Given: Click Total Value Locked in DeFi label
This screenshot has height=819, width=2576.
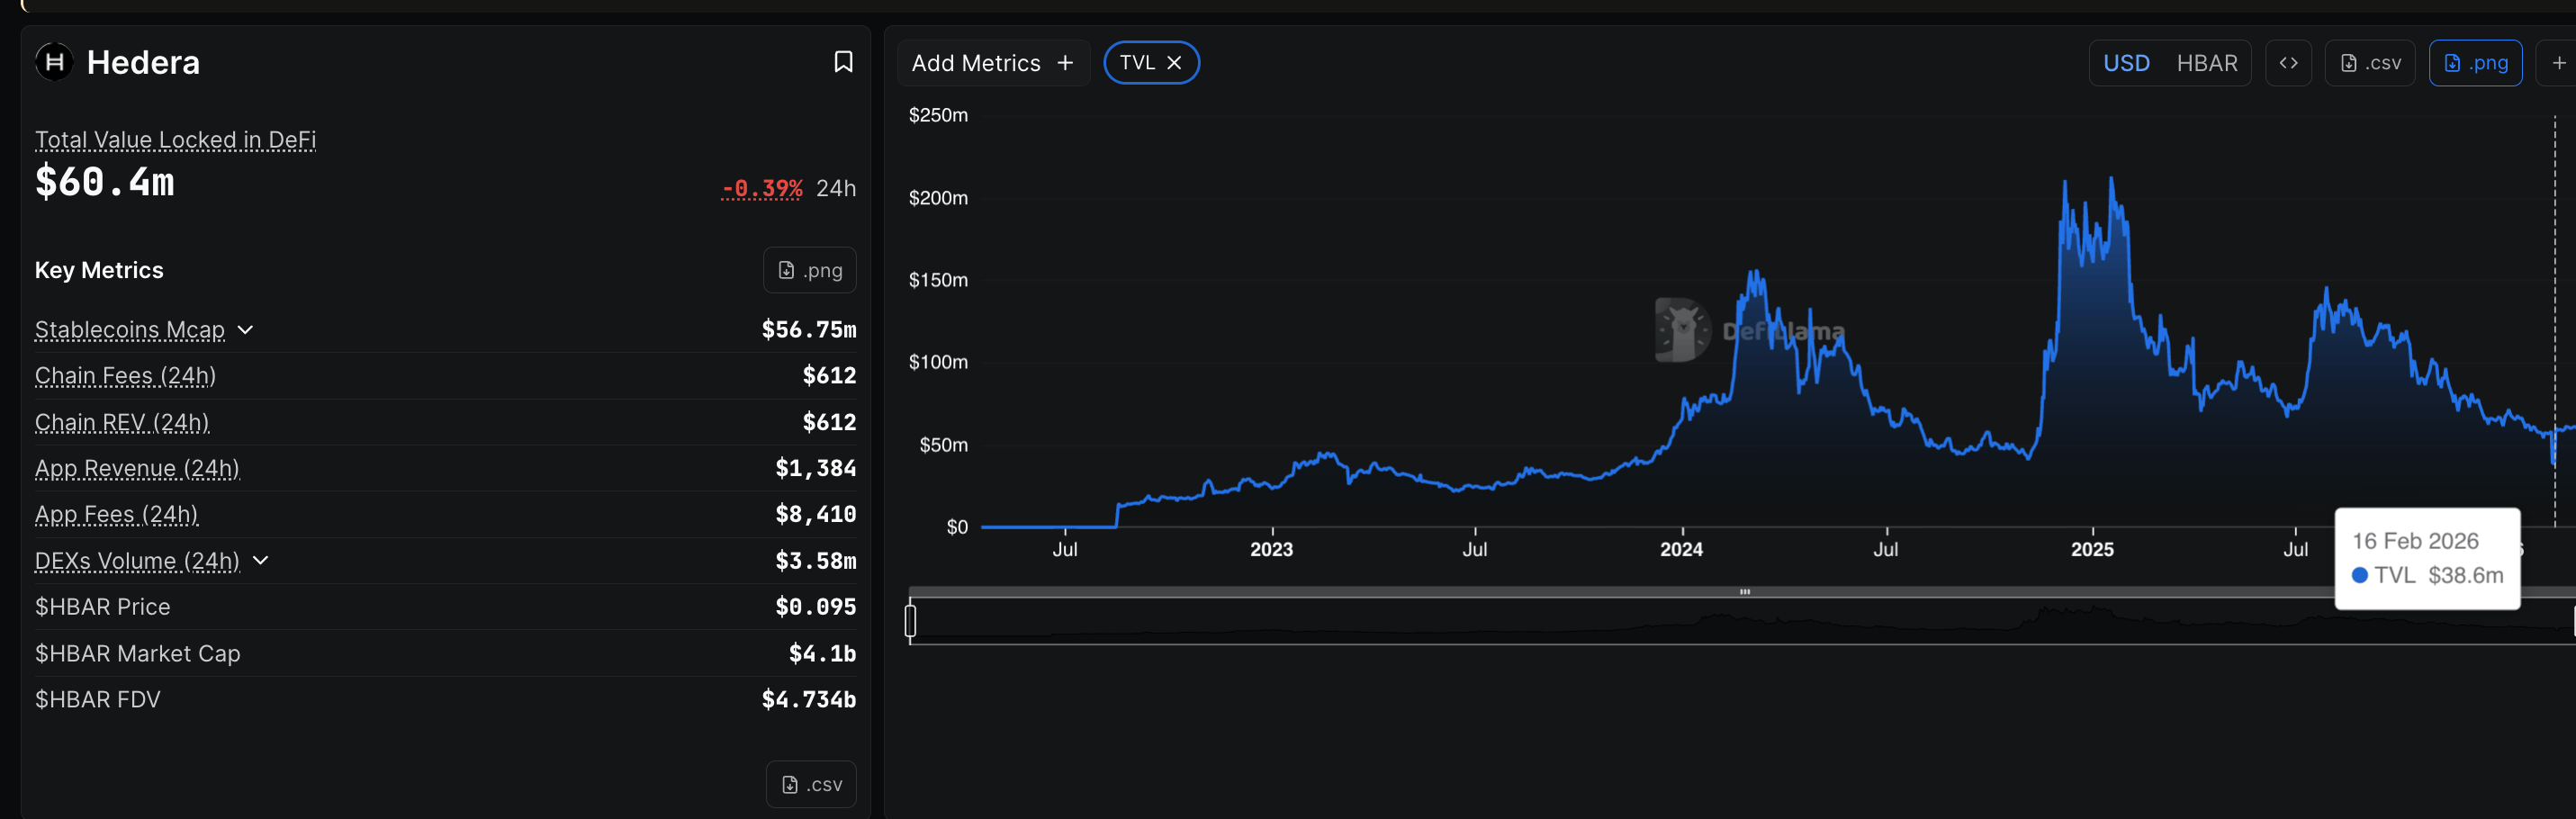Looking at the screenshot, I should click(x=175, y=140).
